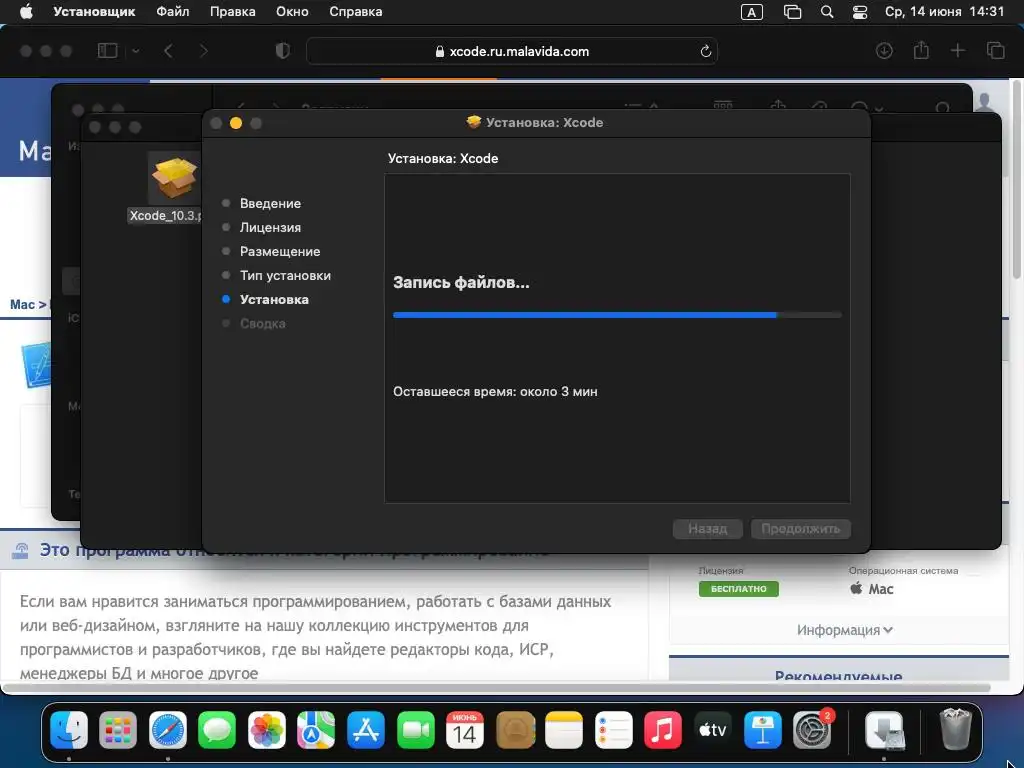
Task: Open the Stage Manager window icon in menu bar
Action: [792, 12]
